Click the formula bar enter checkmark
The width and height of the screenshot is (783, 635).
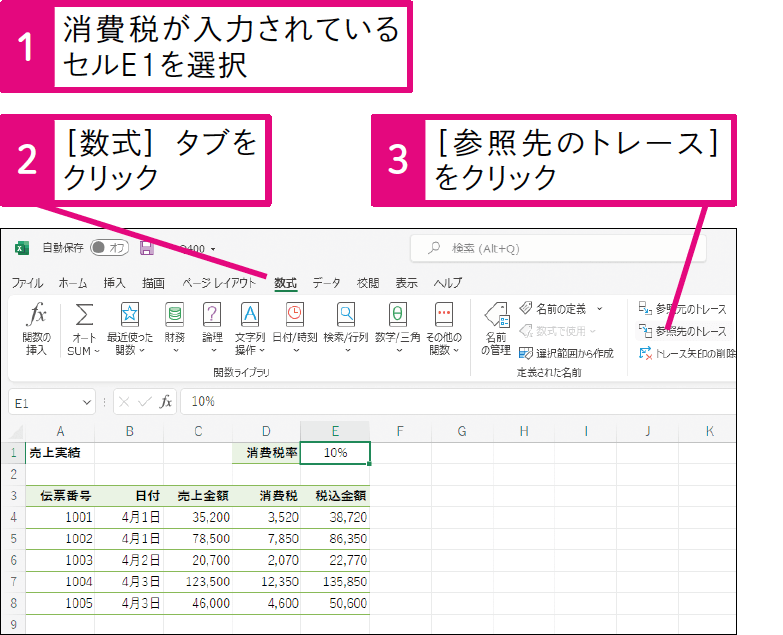click(x=145, y=402)
